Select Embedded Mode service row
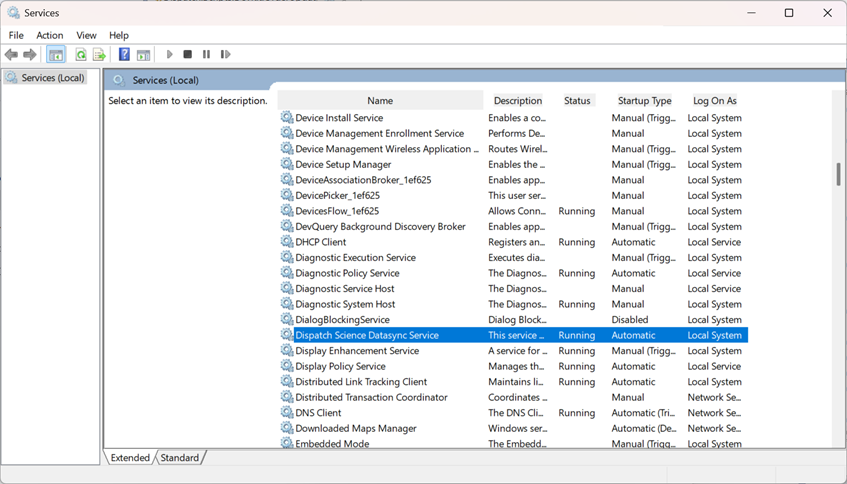847x484 pixels. pyautogui.click(x=514, y=443)
